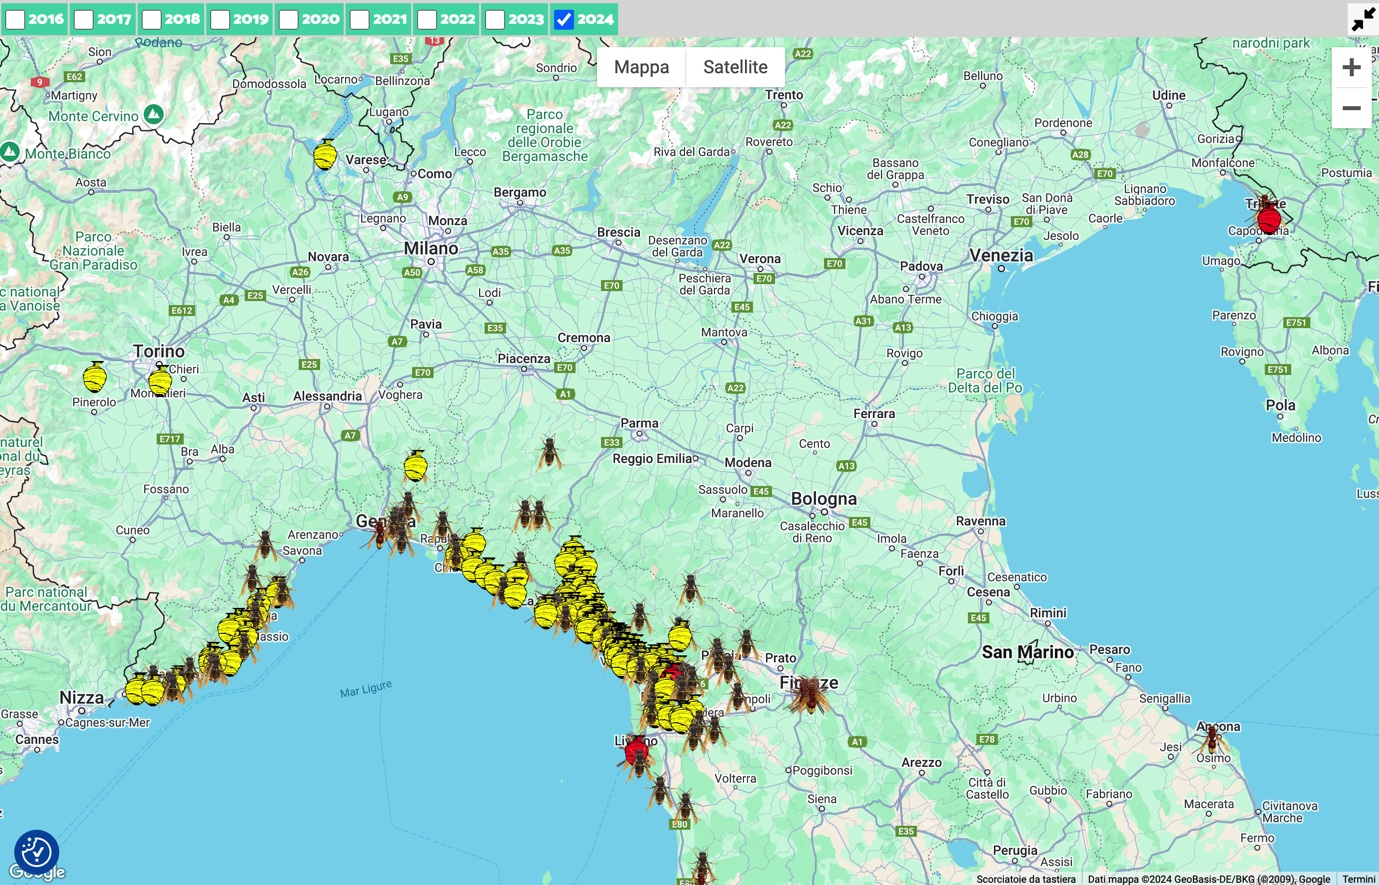This screenshot has height=885, width=1379.
Task: Click the Bologna city label
Action: (x=824, y=499)
